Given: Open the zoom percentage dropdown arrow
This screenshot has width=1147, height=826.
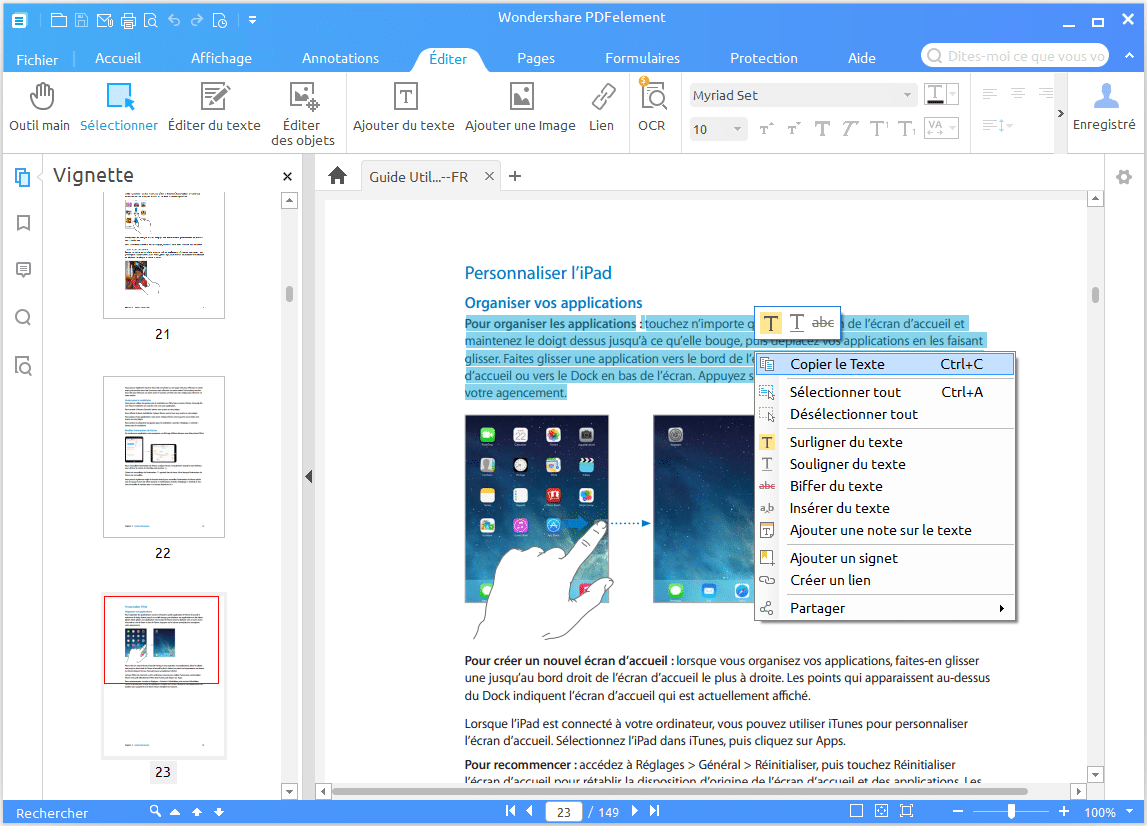Looking at the screenshot, I should pos(1129,811).
